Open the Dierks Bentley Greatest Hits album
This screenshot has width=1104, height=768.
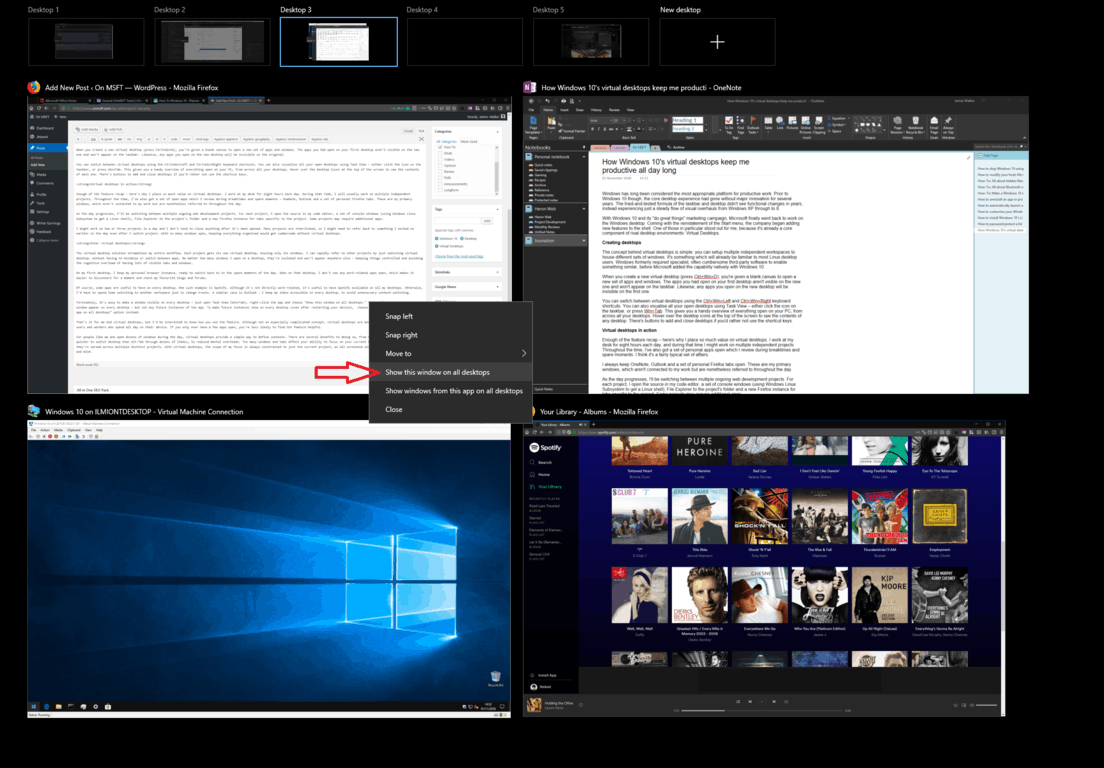pos(699,595)
